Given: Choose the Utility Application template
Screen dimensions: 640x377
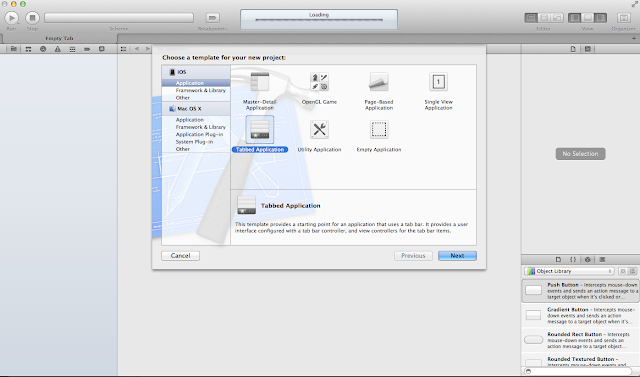Looking at the screenshot, I should [x=319, y=136].
